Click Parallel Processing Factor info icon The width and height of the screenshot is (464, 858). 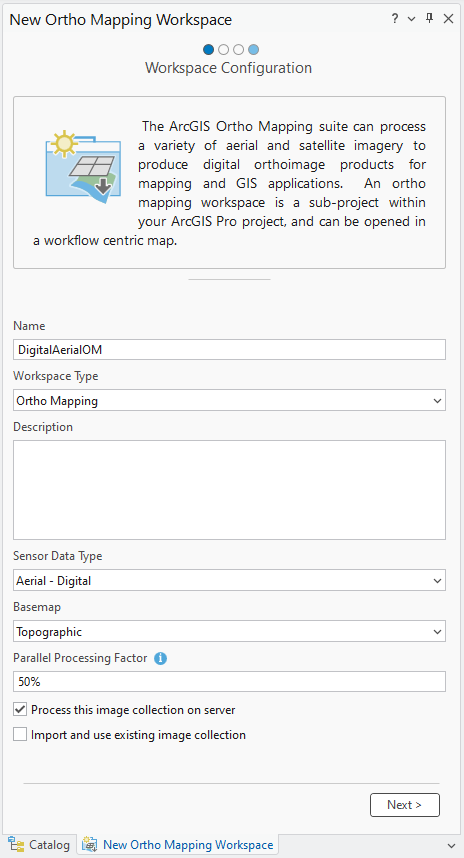[x=160, y=658]
